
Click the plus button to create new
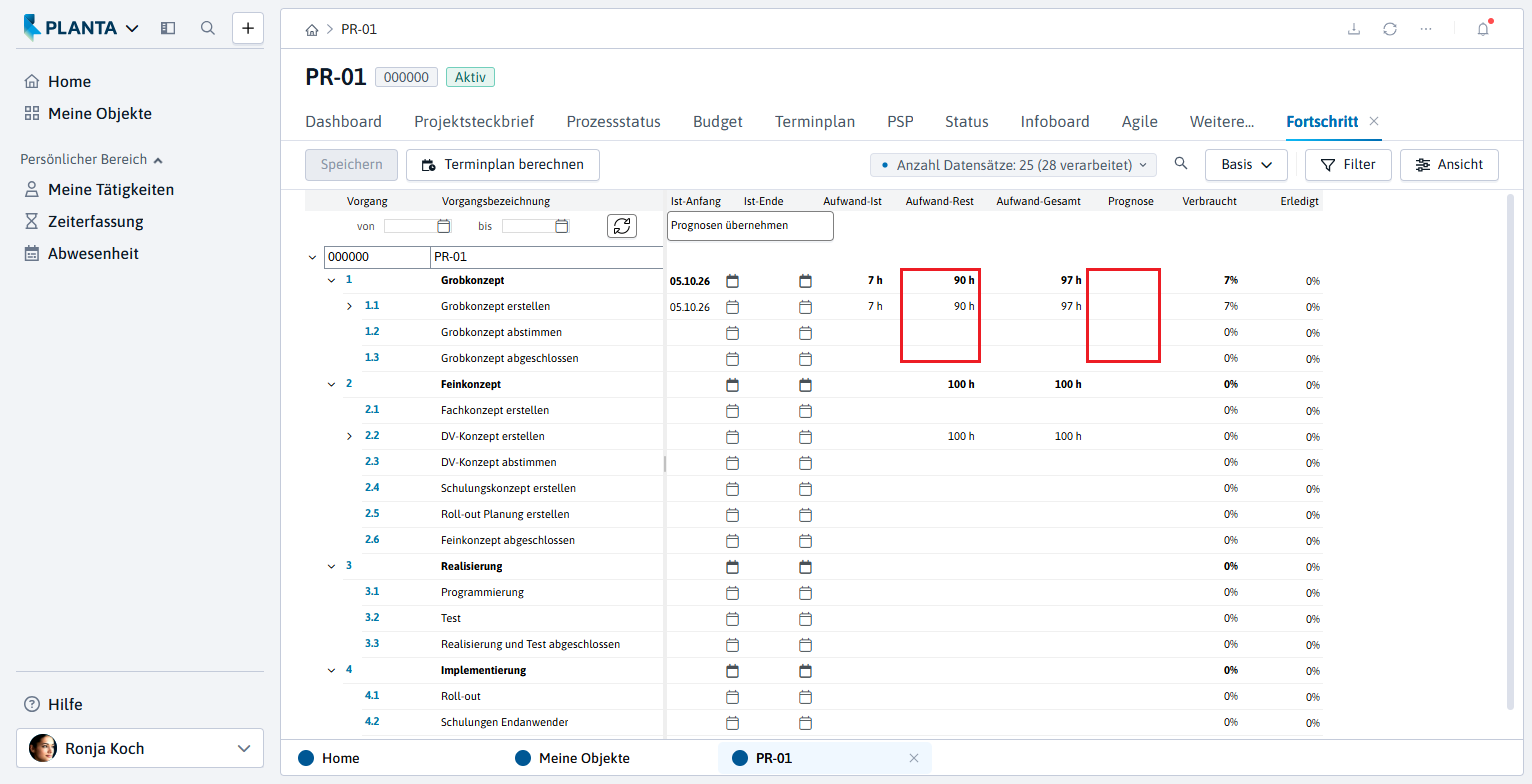point(248,28)
